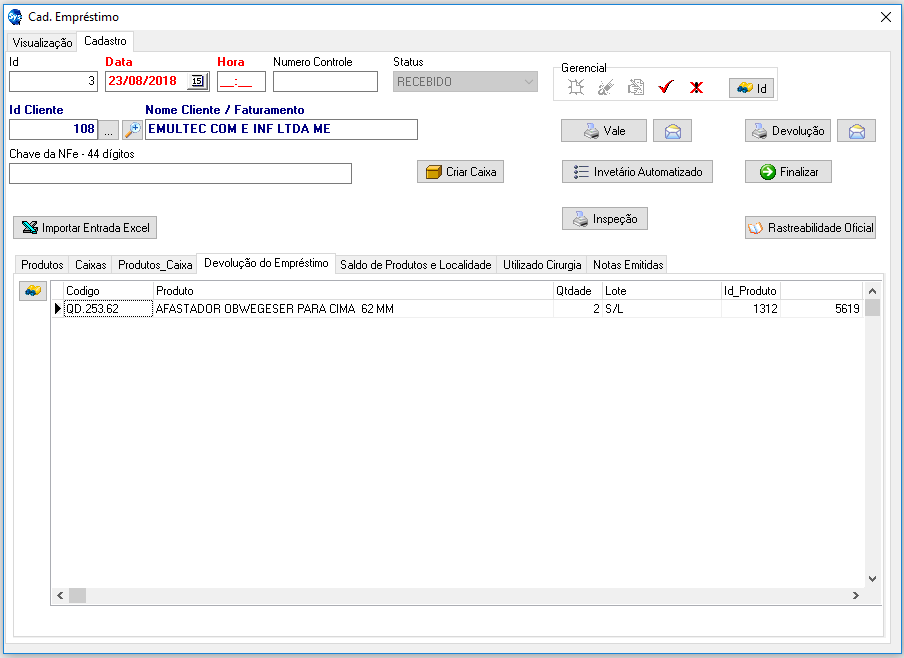The height and width of the screenshot is (658, 904).
Task: Click the ellipsis lookup button for Id Cliente
Action: pyautogui.click(x=109, y=129)
